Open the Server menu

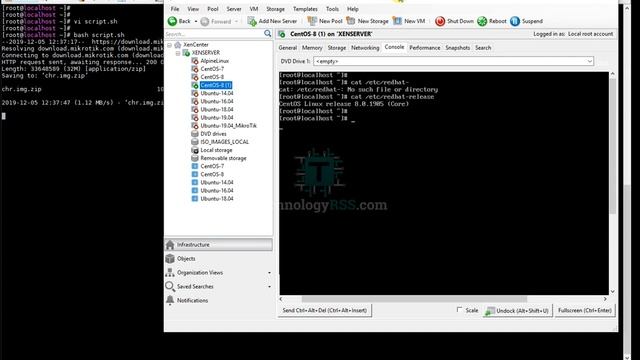[234, 9]
